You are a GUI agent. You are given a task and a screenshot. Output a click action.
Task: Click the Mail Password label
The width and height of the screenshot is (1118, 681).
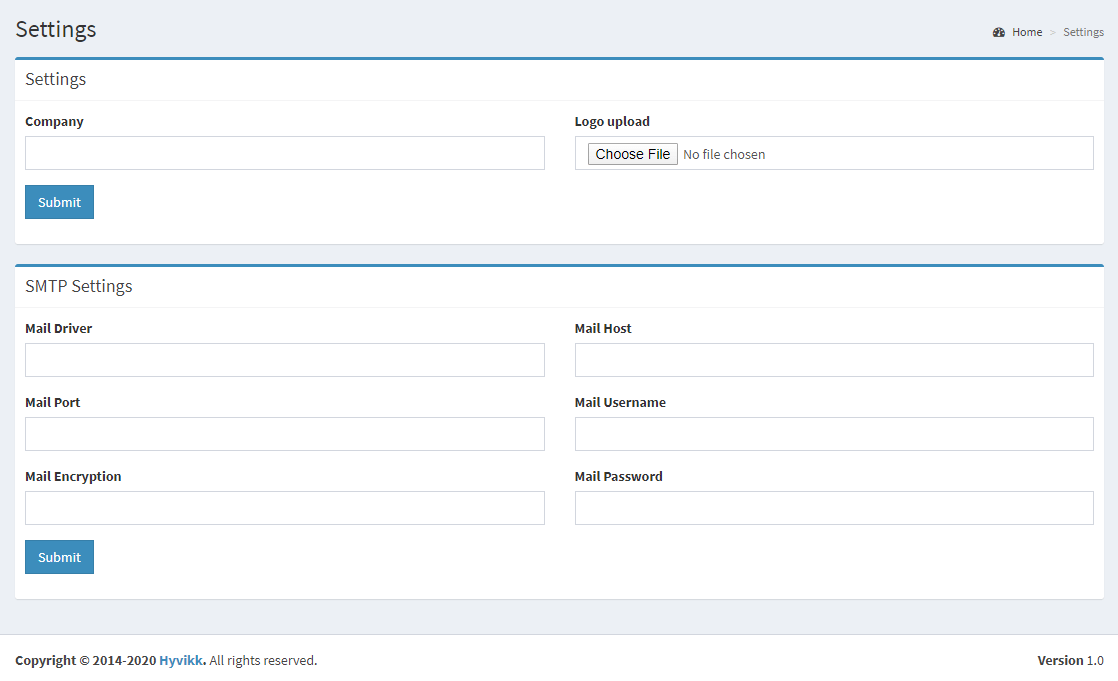pos(618,476)
